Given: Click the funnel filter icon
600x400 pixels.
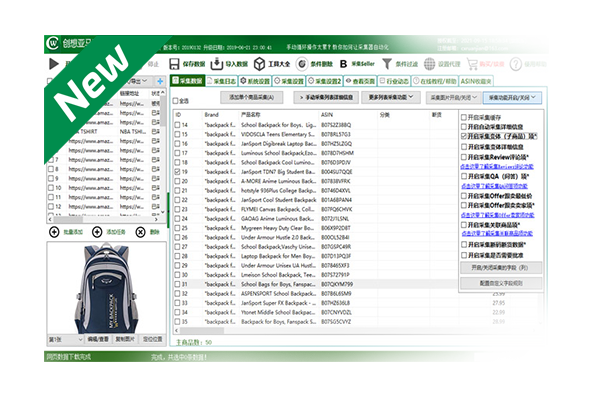Looking at the screenshot, I should (387, 64).
